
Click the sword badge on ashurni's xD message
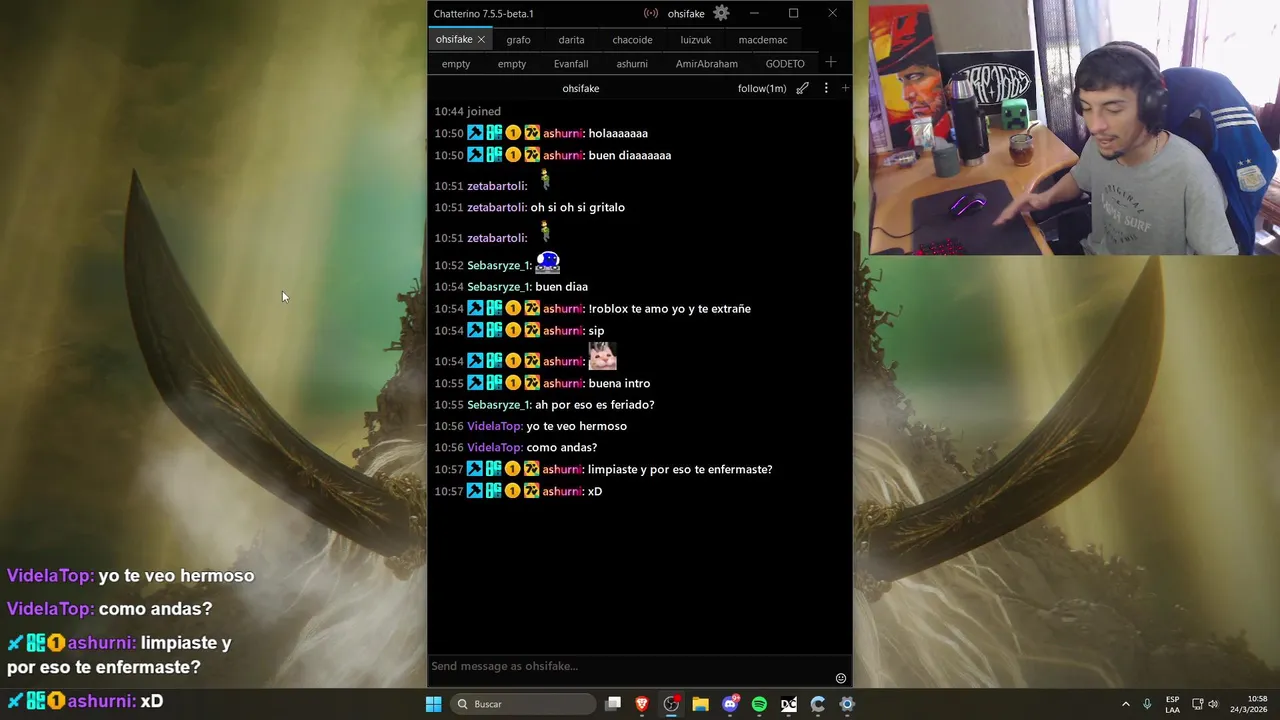[x=475, y=491]
